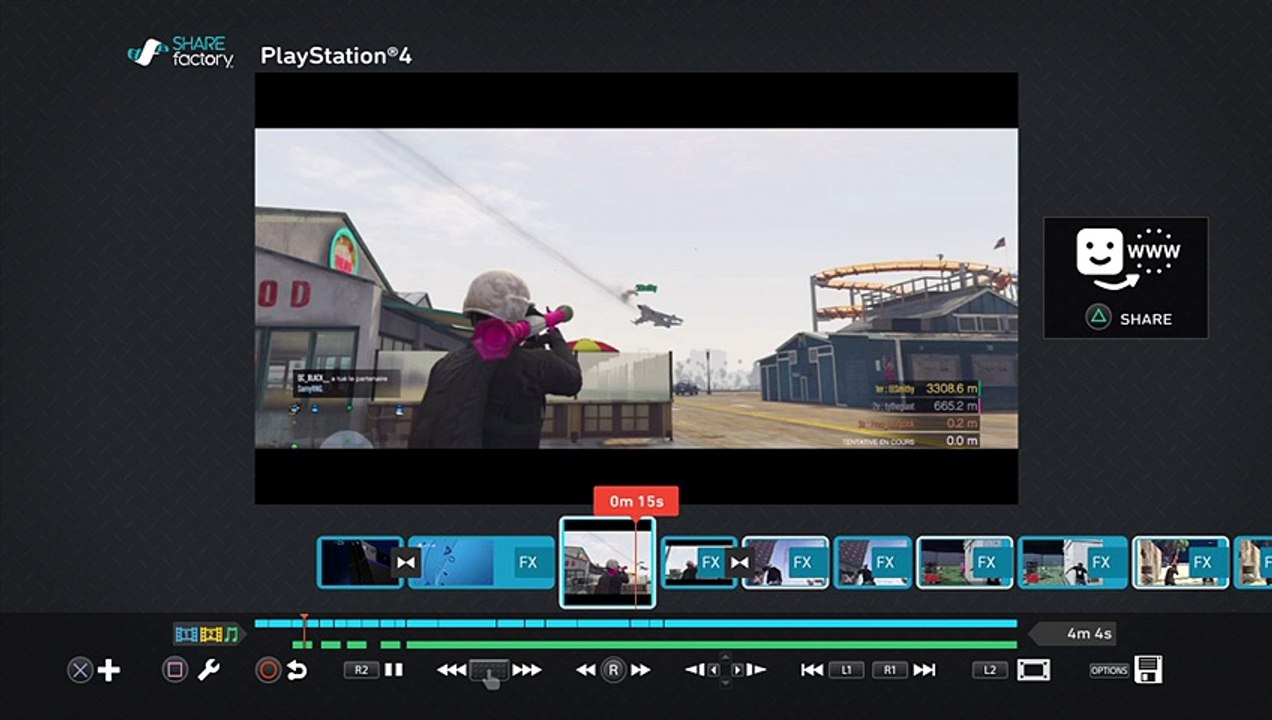Select the highlighted clip under the playhead

[607, 562]
